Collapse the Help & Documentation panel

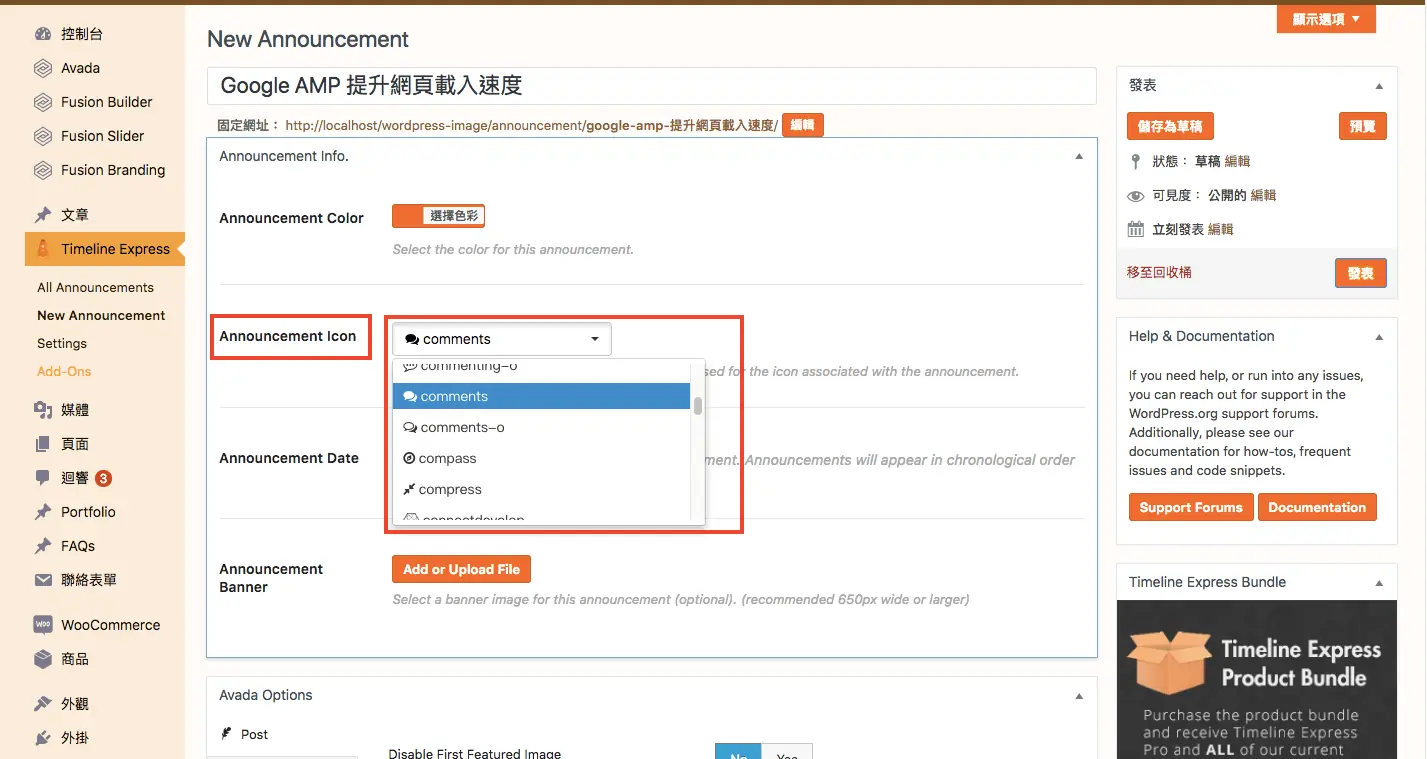(1379, 337)
